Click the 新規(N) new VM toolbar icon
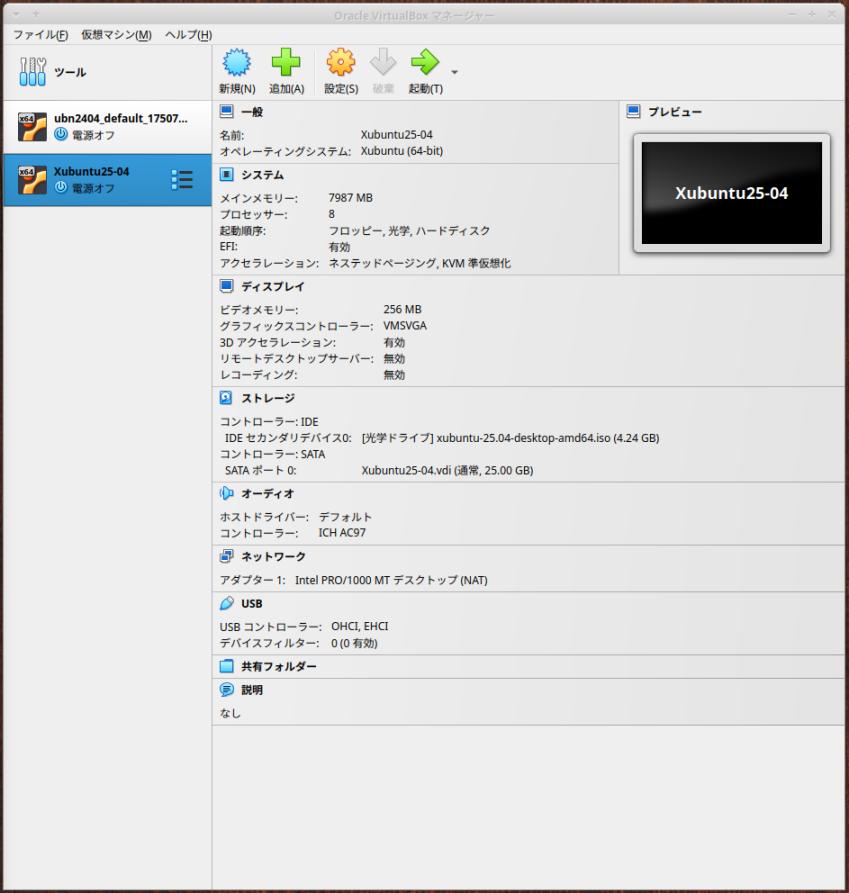Screen dimensions: 849x893 tap(237, 62)
